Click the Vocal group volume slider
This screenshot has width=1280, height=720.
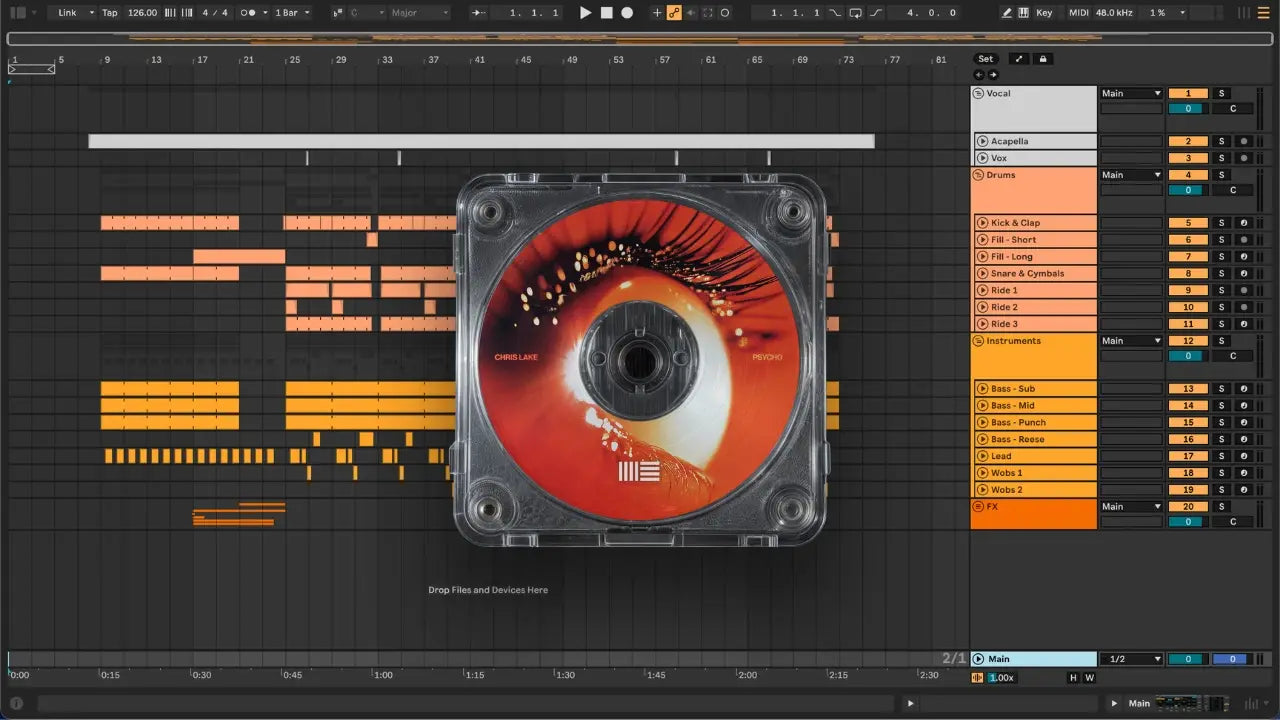pyautogui.click(x=1188, y=108)
